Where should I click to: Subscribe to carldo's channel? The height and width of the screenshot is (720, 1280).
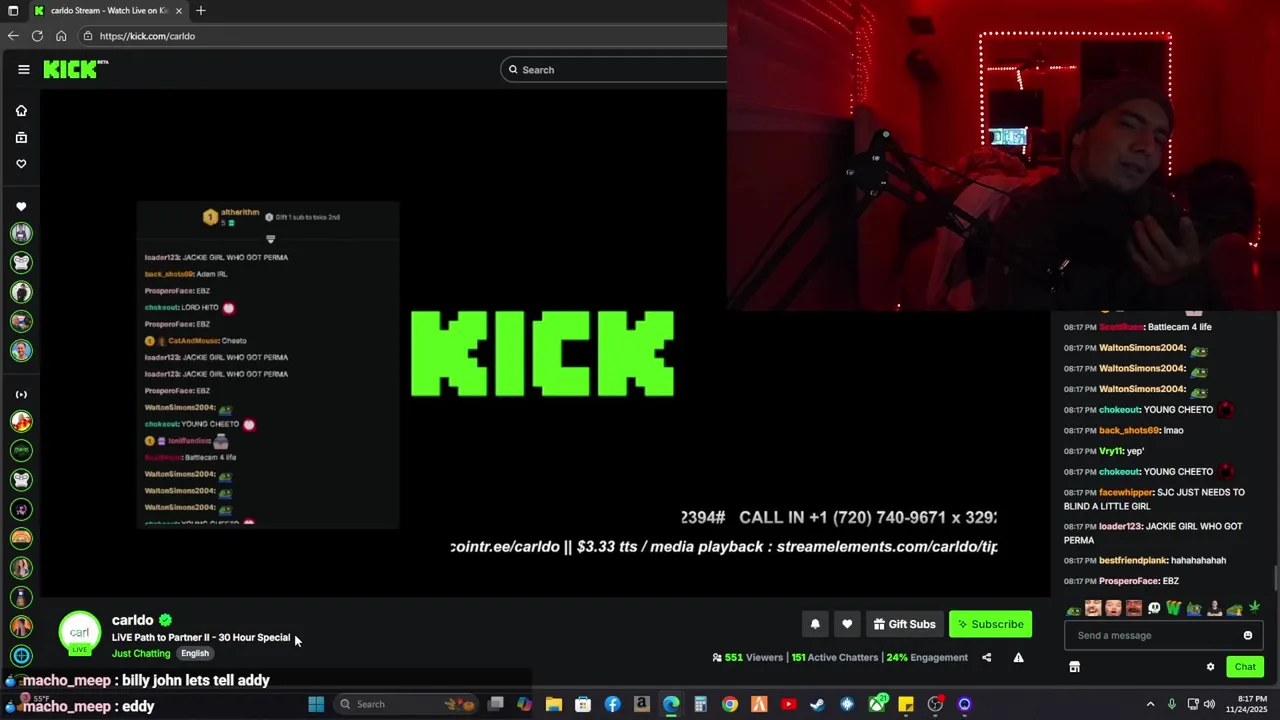(990, 624)
